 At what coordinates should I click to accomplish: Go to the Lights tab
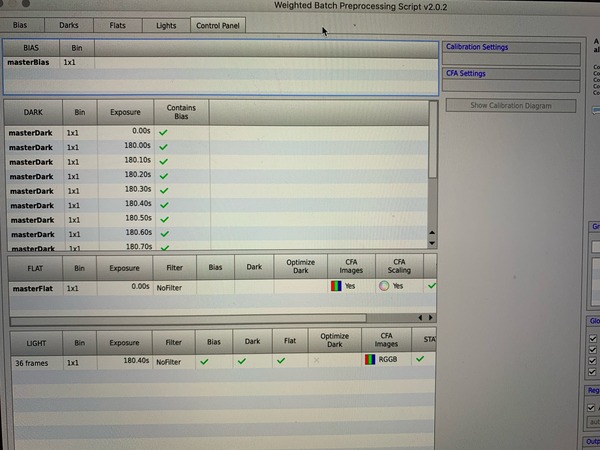(166, 26)
